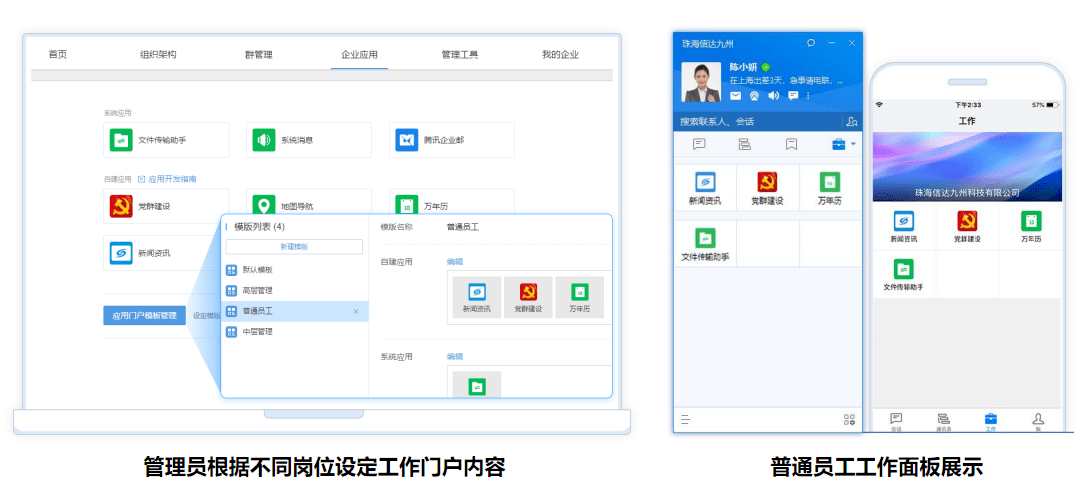Click the 新建模版 button
The width and height of the screenshot is (1091, 486).
point(294,246)
